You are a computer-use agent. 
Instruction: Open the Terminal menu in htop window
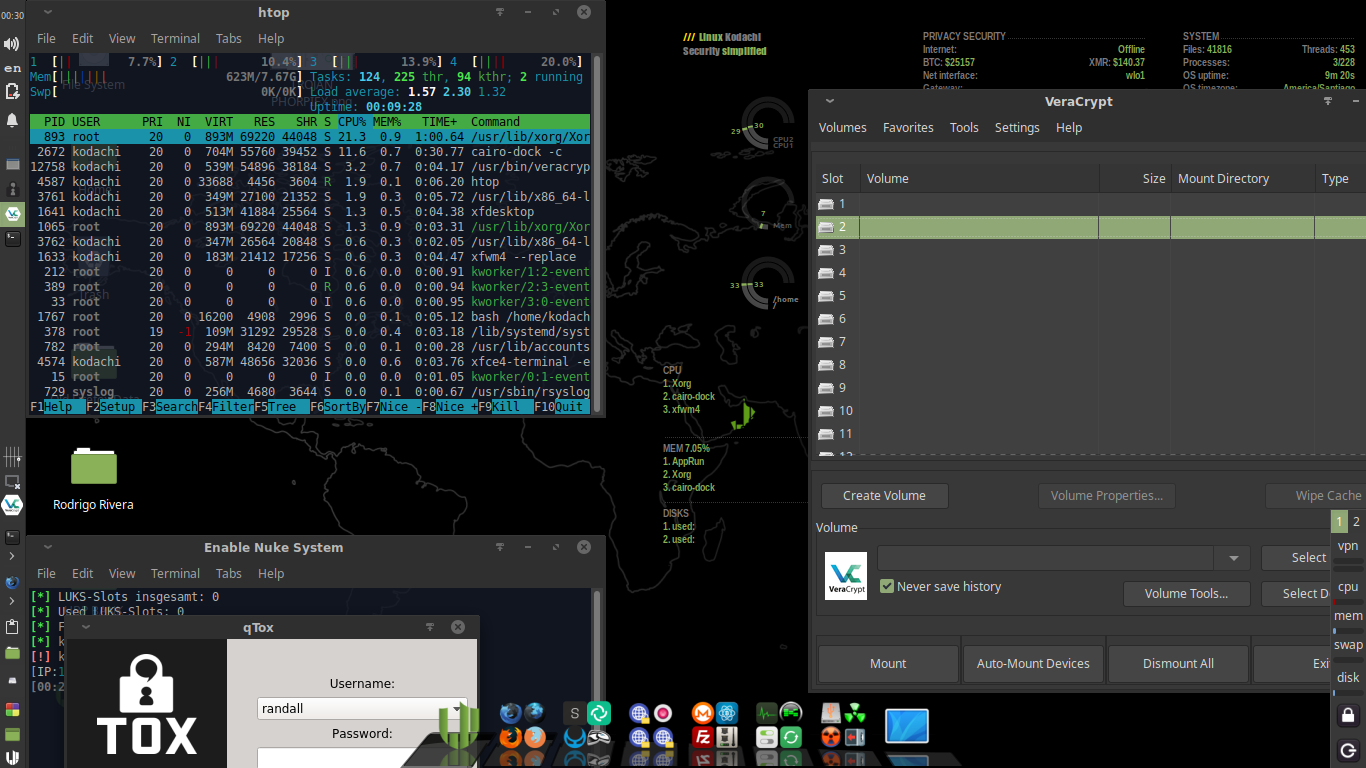[x=175, y=39]
